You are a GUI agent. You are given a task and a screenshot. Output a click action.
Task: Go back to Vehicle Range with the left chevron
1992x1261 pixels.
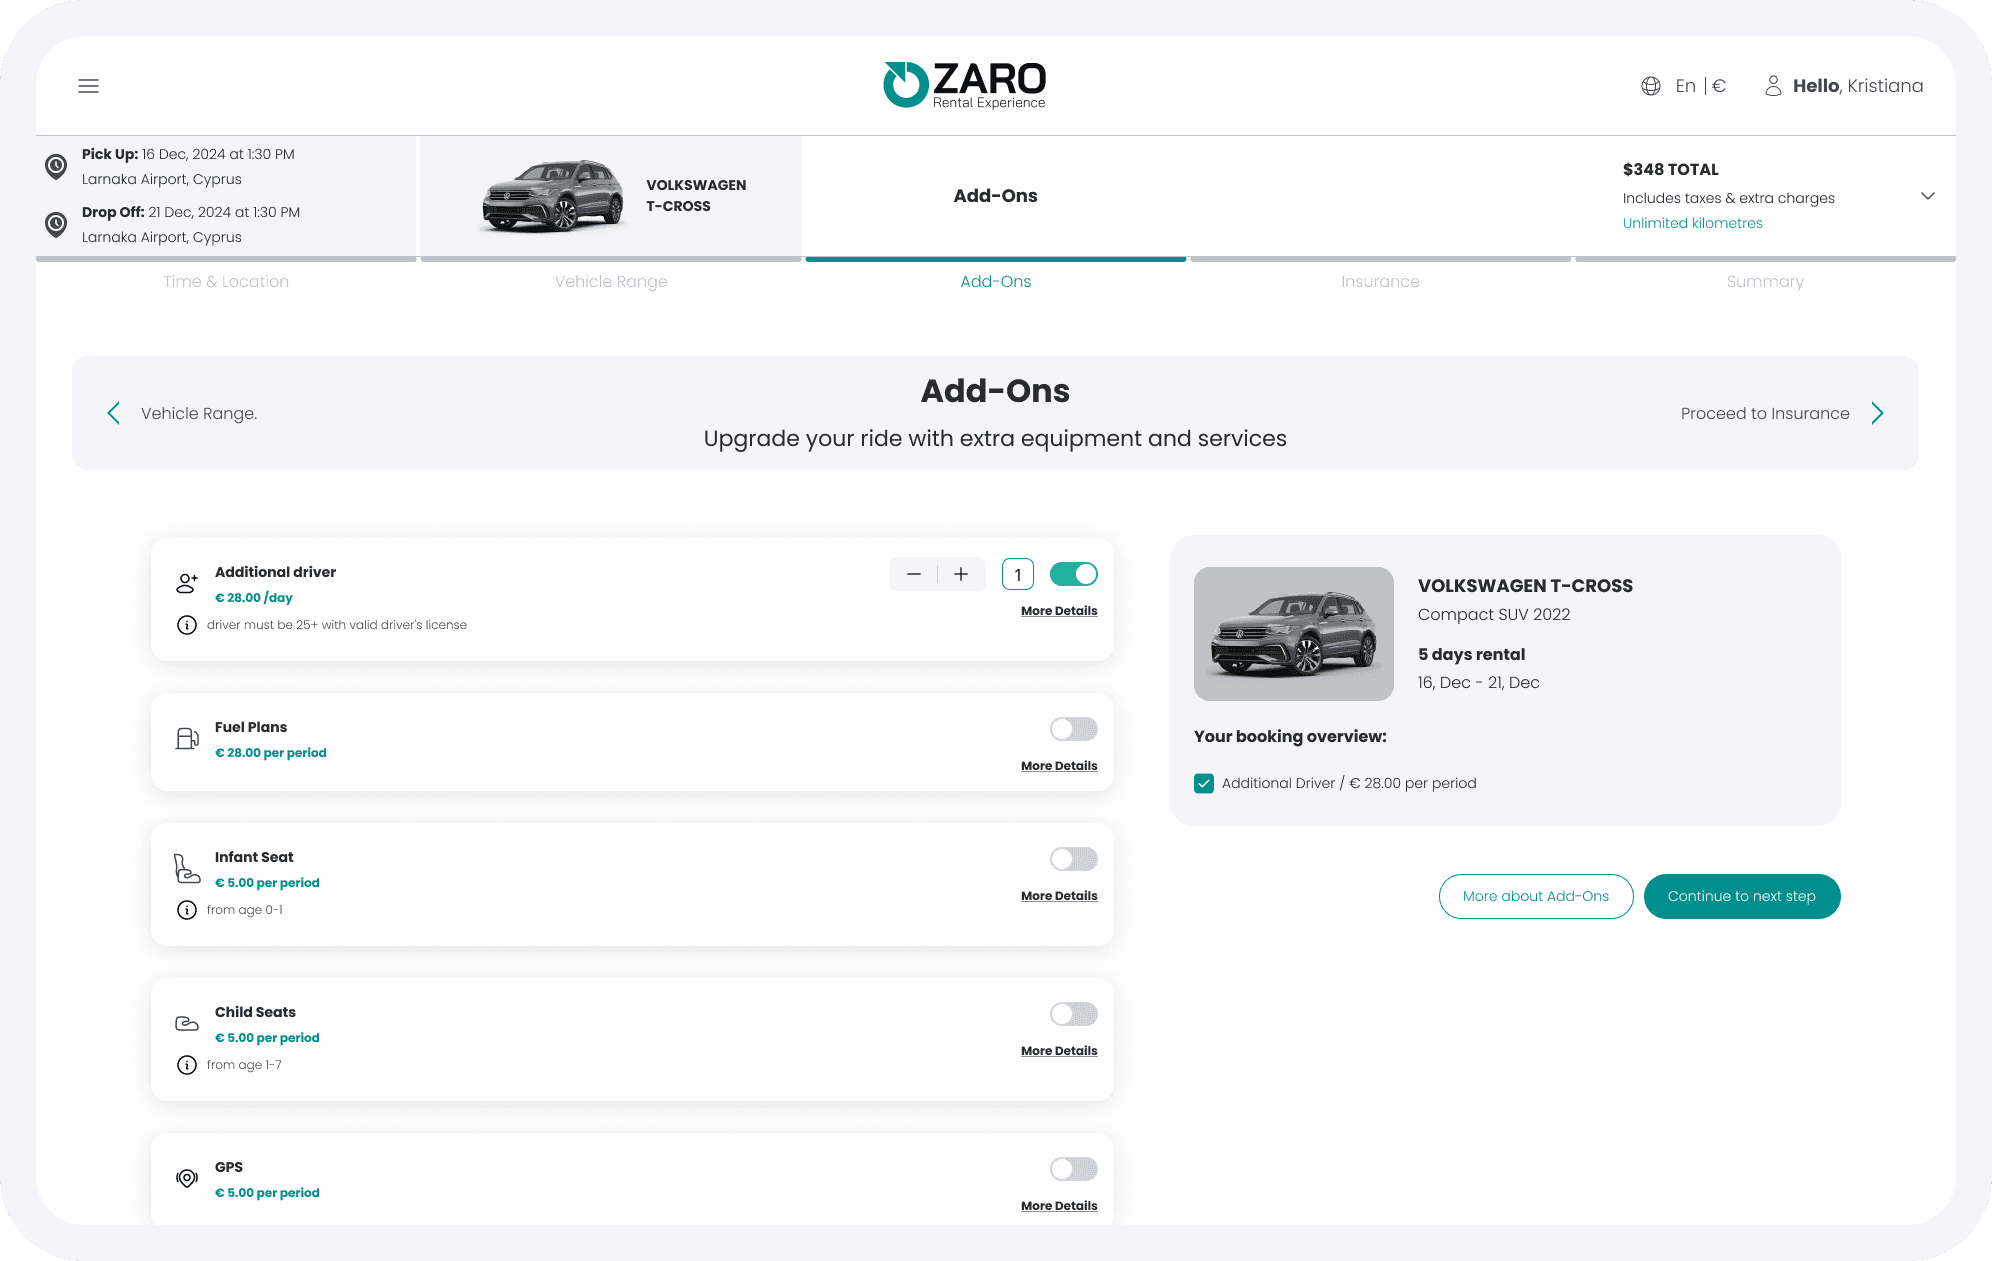tap(114, 413)
